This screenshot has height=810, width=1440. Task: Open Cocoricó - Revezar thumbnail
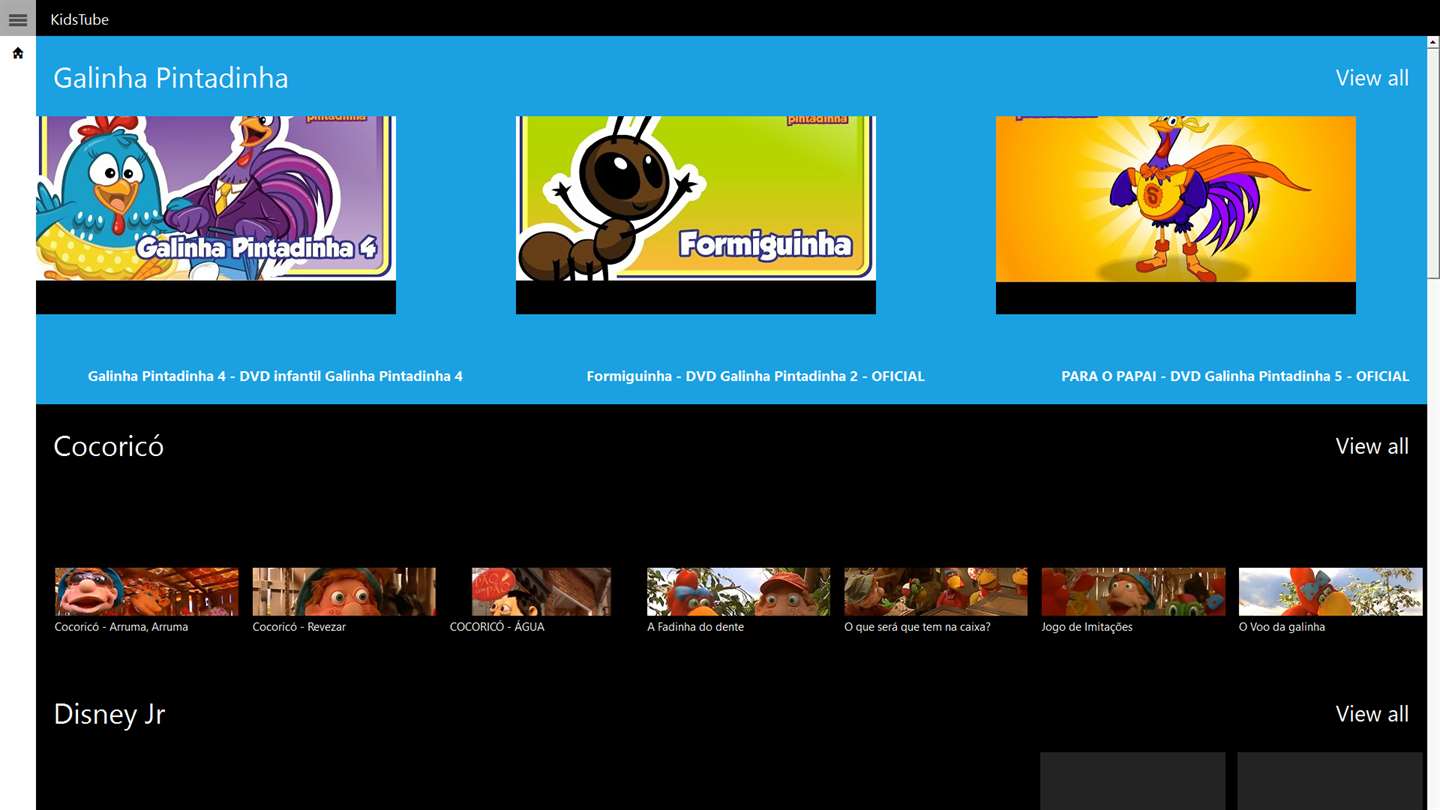point(344,592)
